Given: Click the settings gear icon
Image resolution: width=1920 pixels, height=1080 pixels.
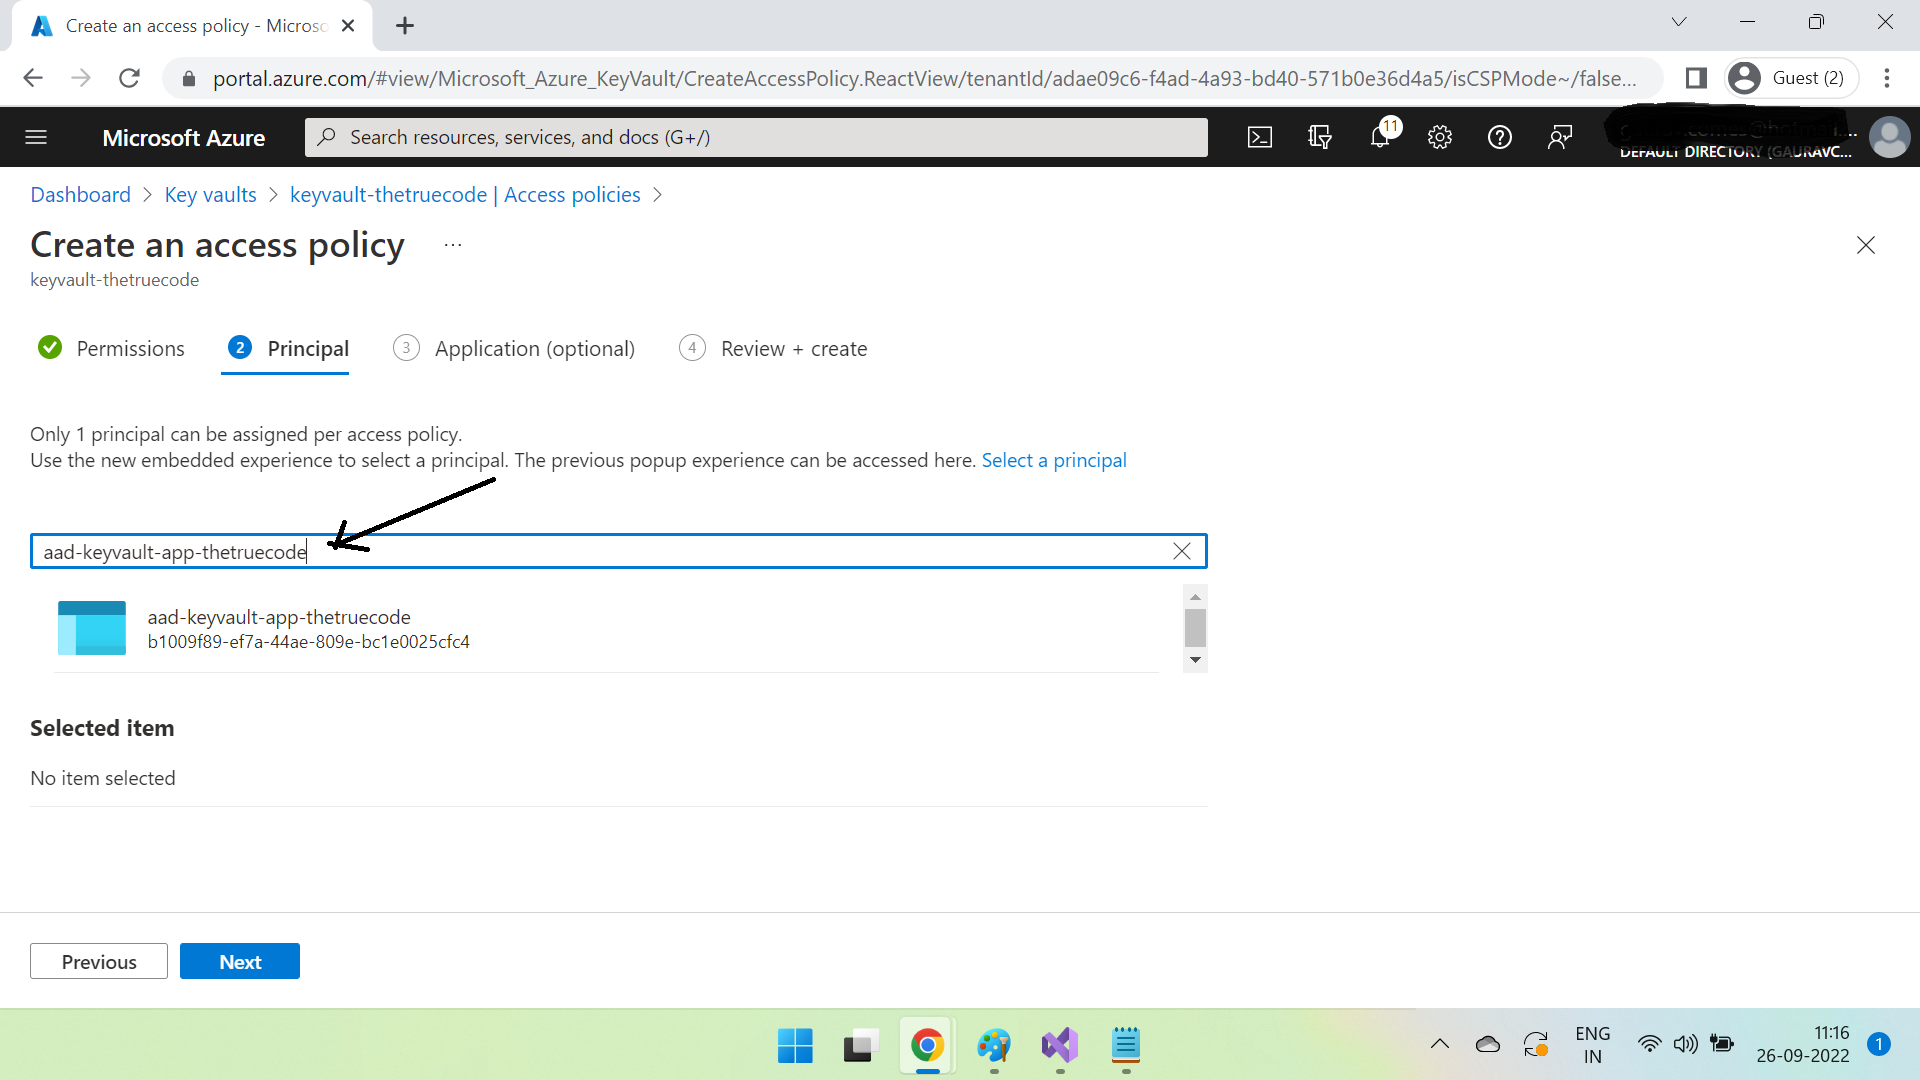Looking at the screenshot, I should [x=1439, y=137].
